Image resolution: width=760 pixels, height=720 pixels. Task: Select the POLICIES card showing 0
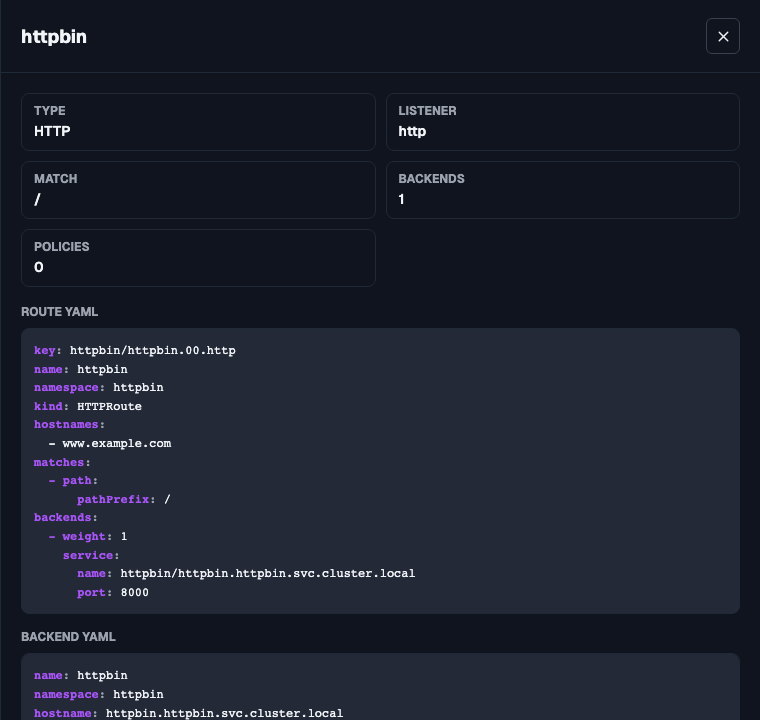point(198,257)
